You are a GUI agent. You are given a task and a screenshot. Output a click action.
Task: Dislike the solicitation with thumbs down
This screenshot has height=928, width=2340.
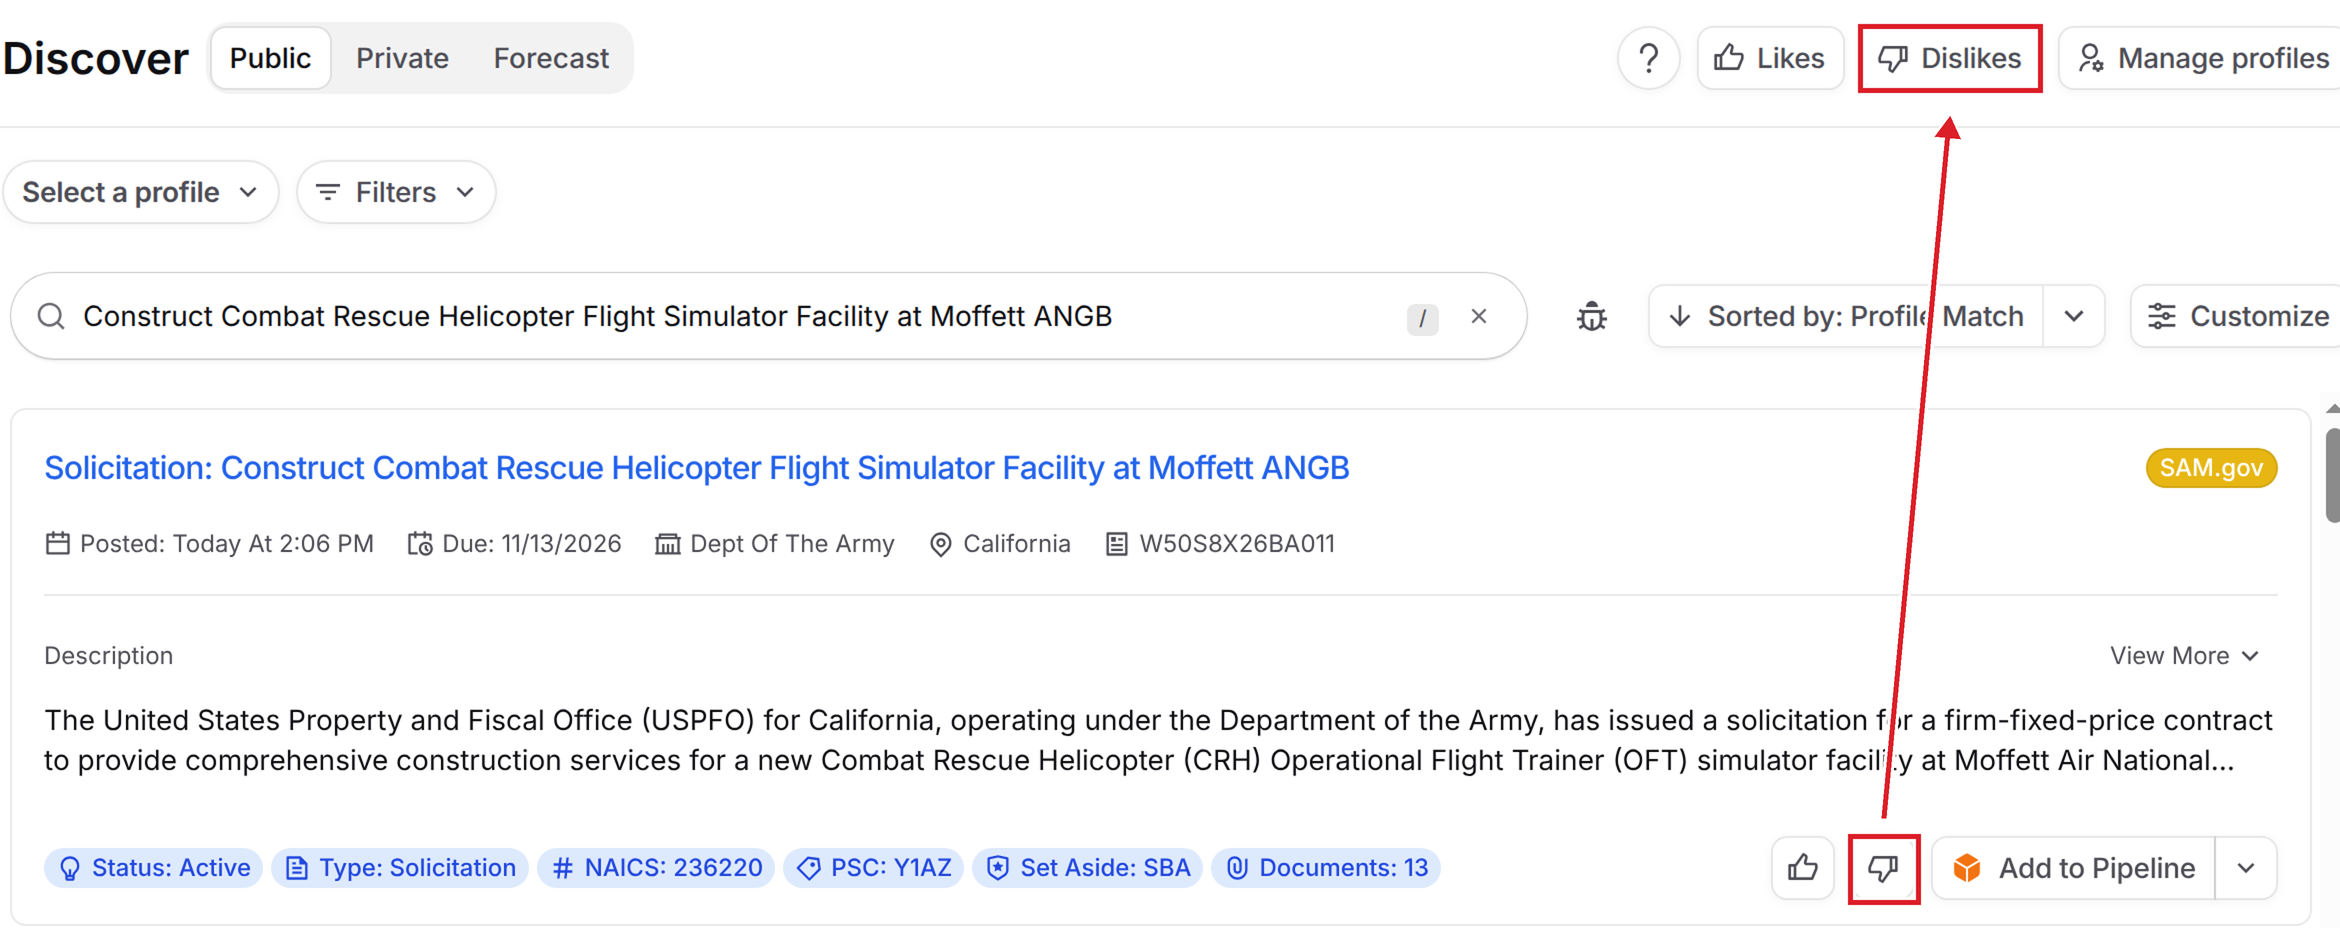coord(1883,867)
